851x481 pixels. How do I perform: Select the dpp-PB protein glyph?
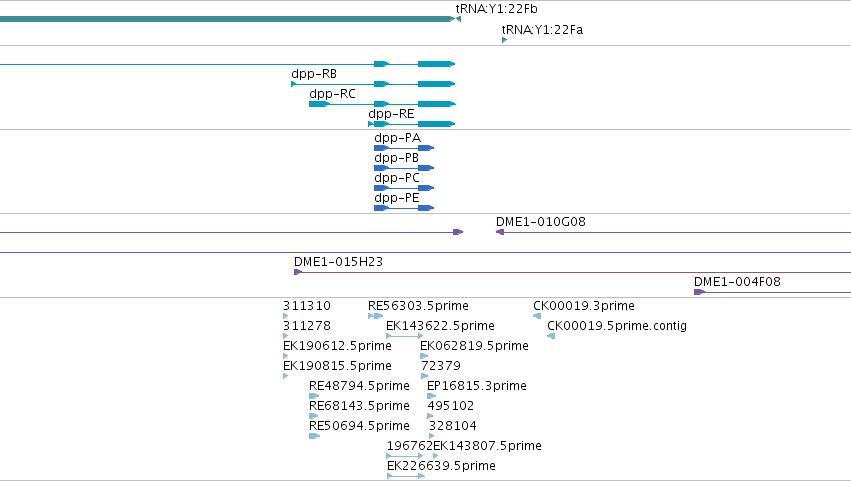pyautogui.click(x=404, y=168)
